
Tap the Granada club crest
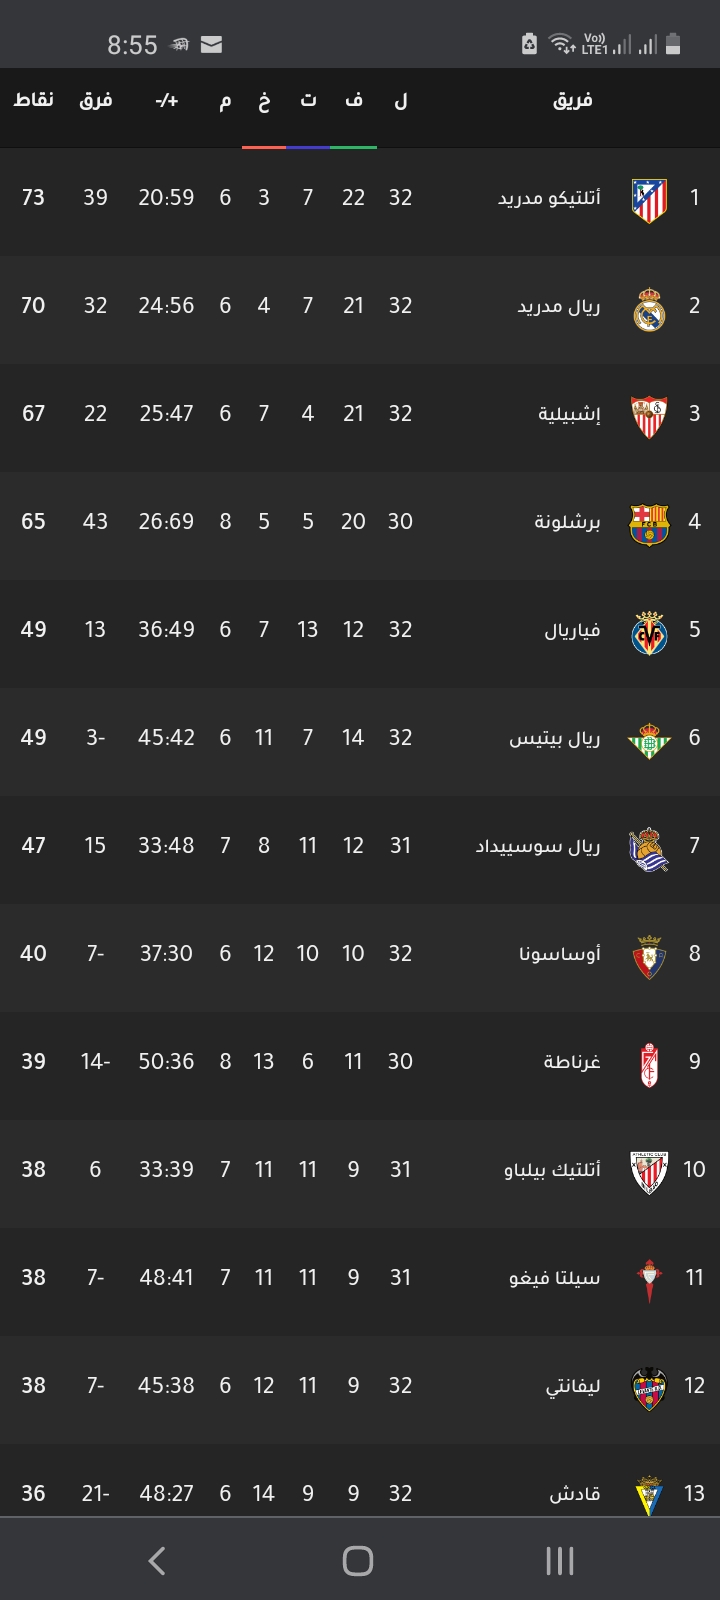click(x=649, y=1065)
